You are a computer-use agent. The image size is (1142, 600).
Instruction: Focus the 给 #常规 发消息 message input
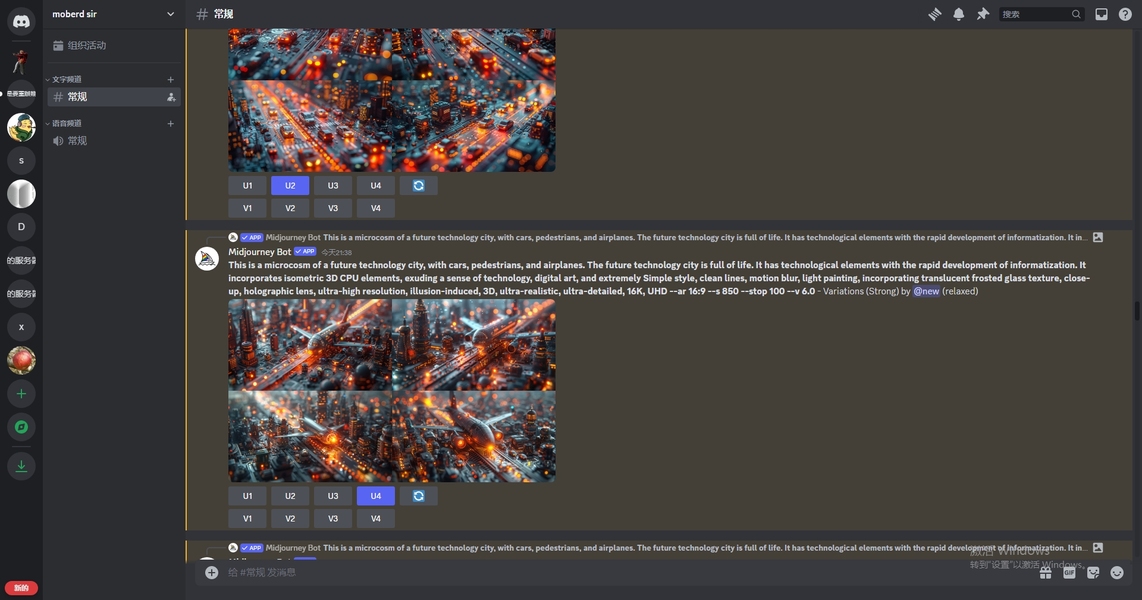point(626,572)
